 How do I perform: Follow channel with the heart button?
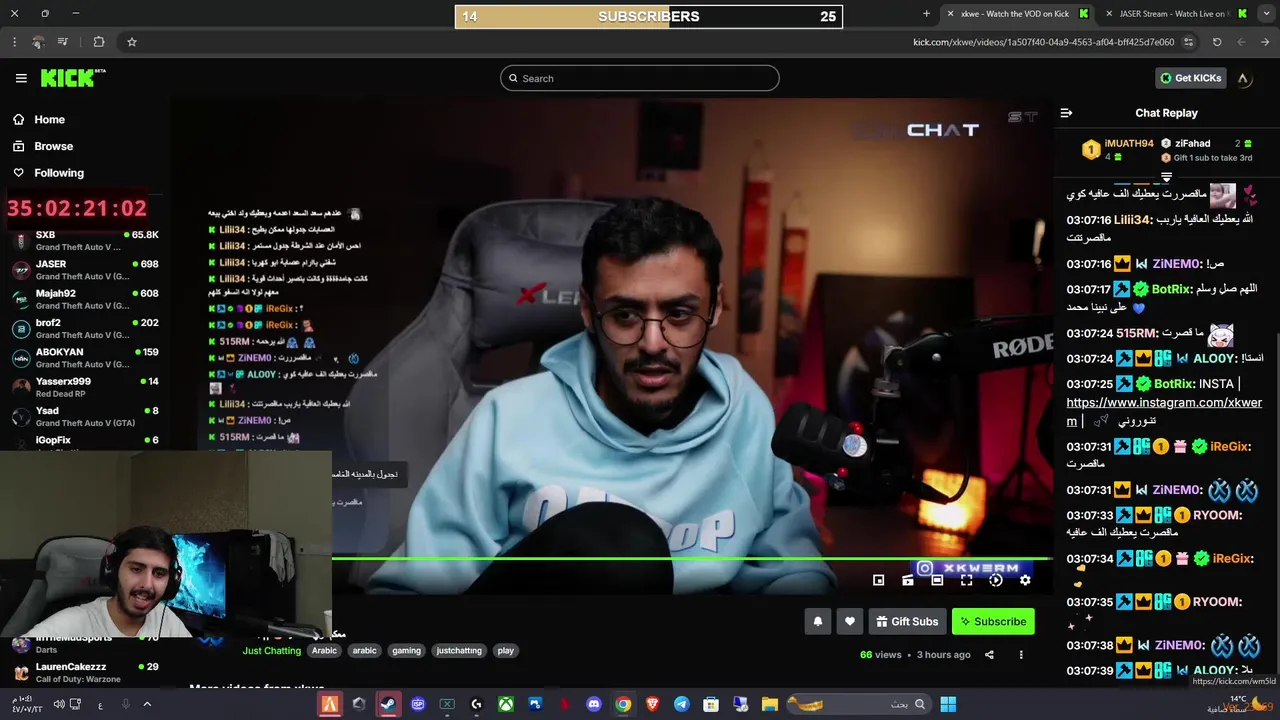point(849,621)
